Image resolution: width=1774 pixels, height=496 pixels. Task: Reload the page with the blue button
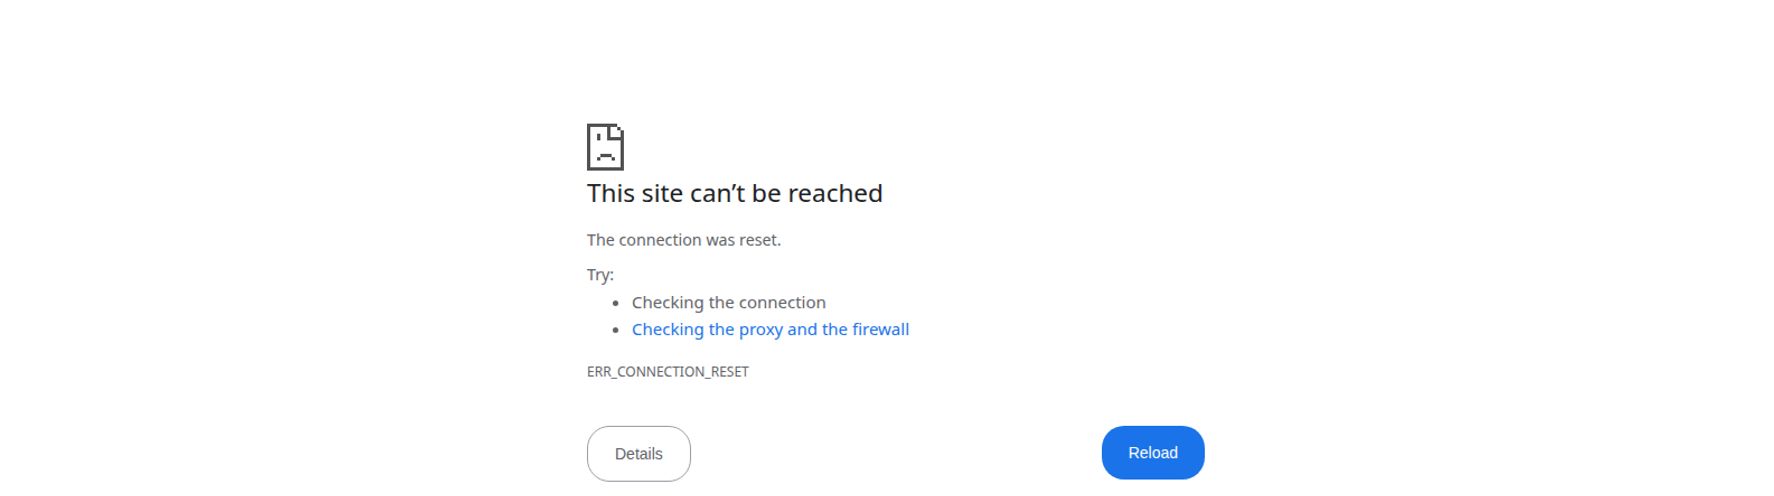point(1153,453)
